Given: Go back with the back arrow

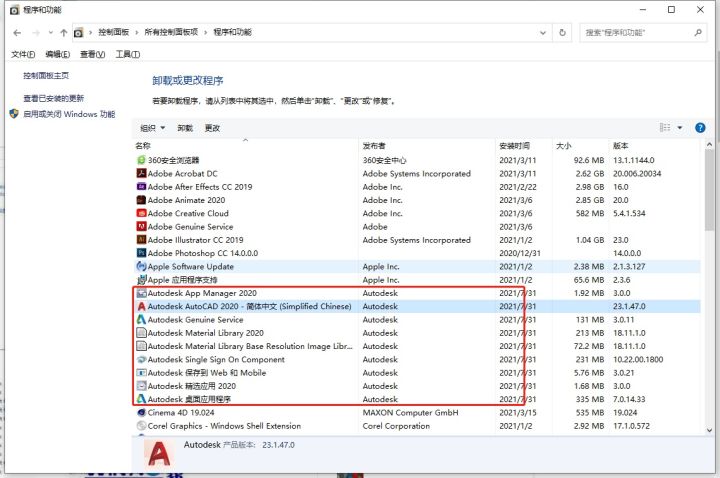Looking at the screenshot, I should [17, 33].
